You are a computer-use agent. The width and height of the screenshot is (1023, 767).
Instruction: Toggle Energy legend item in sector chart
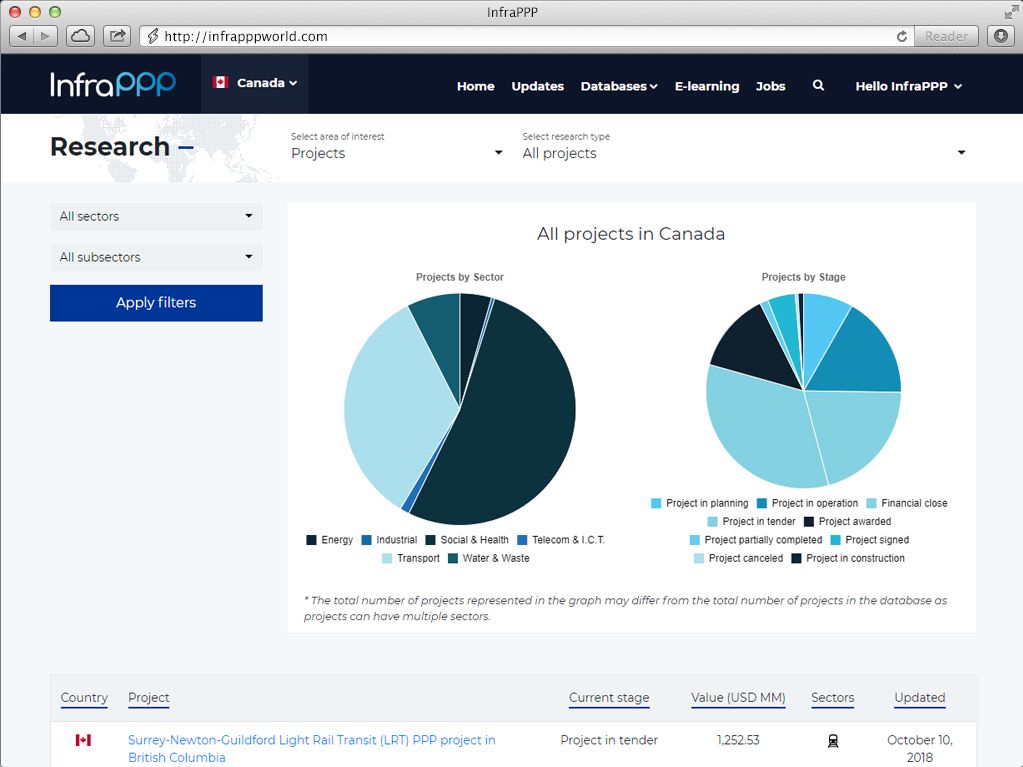coord(329,540)
